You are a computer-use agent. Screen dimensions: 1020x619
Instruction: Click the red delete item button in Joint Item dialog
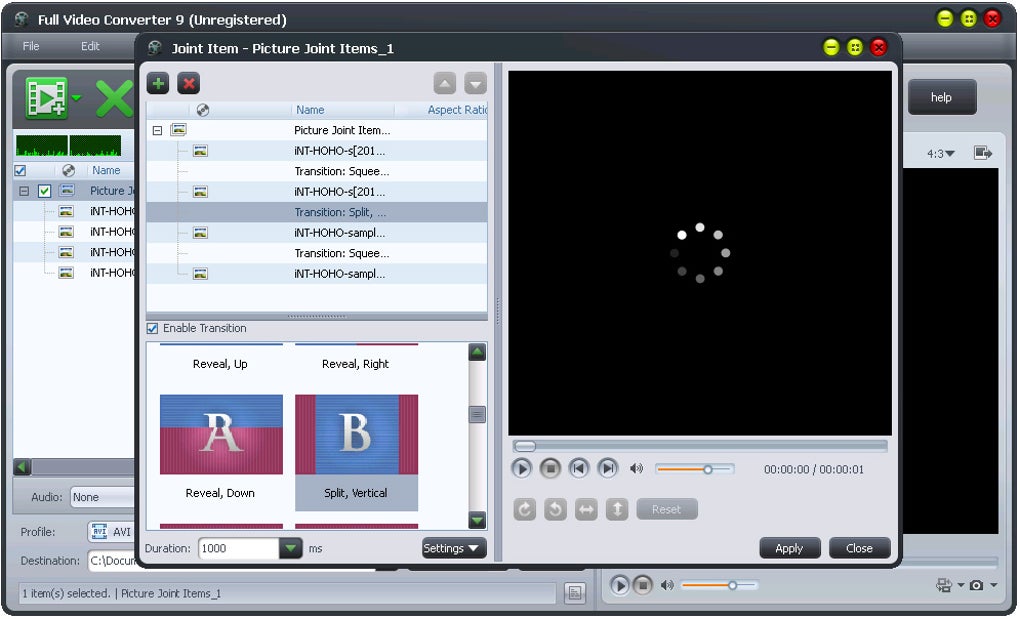point(189,83)
